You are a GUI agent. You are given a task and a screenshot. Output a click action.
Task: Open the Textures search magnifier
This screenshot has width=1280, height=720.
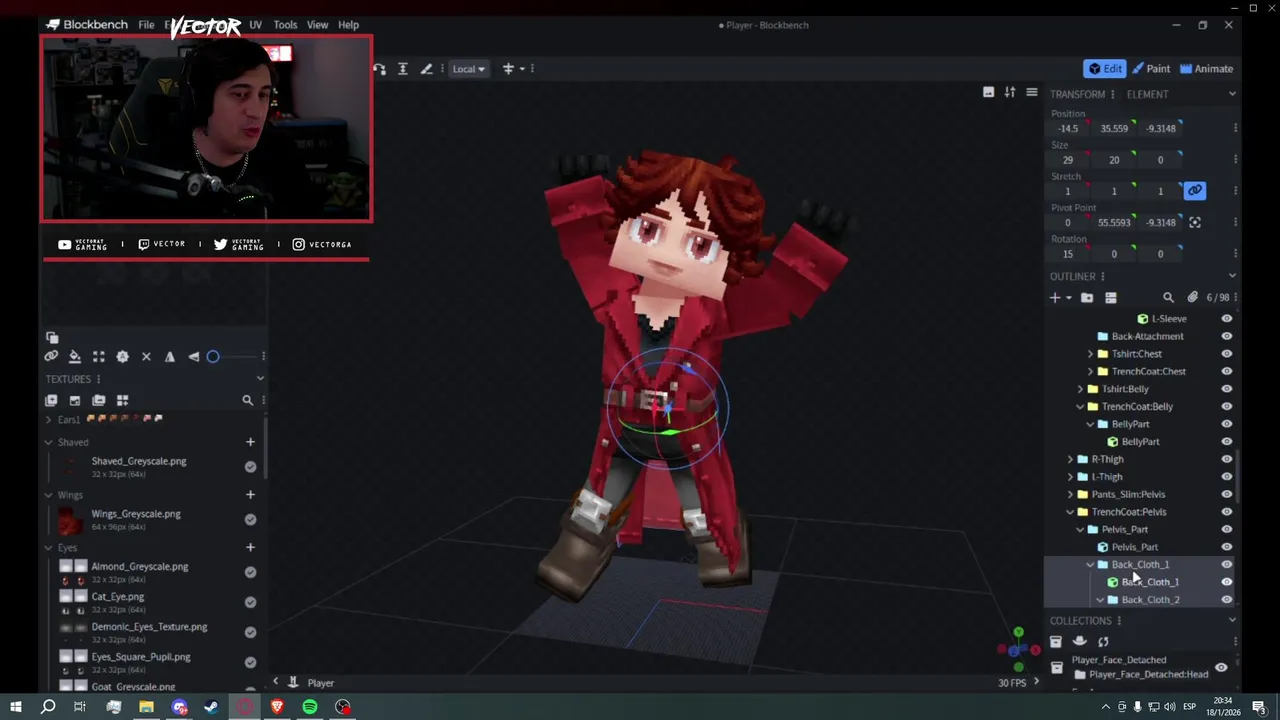tap(247, 400)
